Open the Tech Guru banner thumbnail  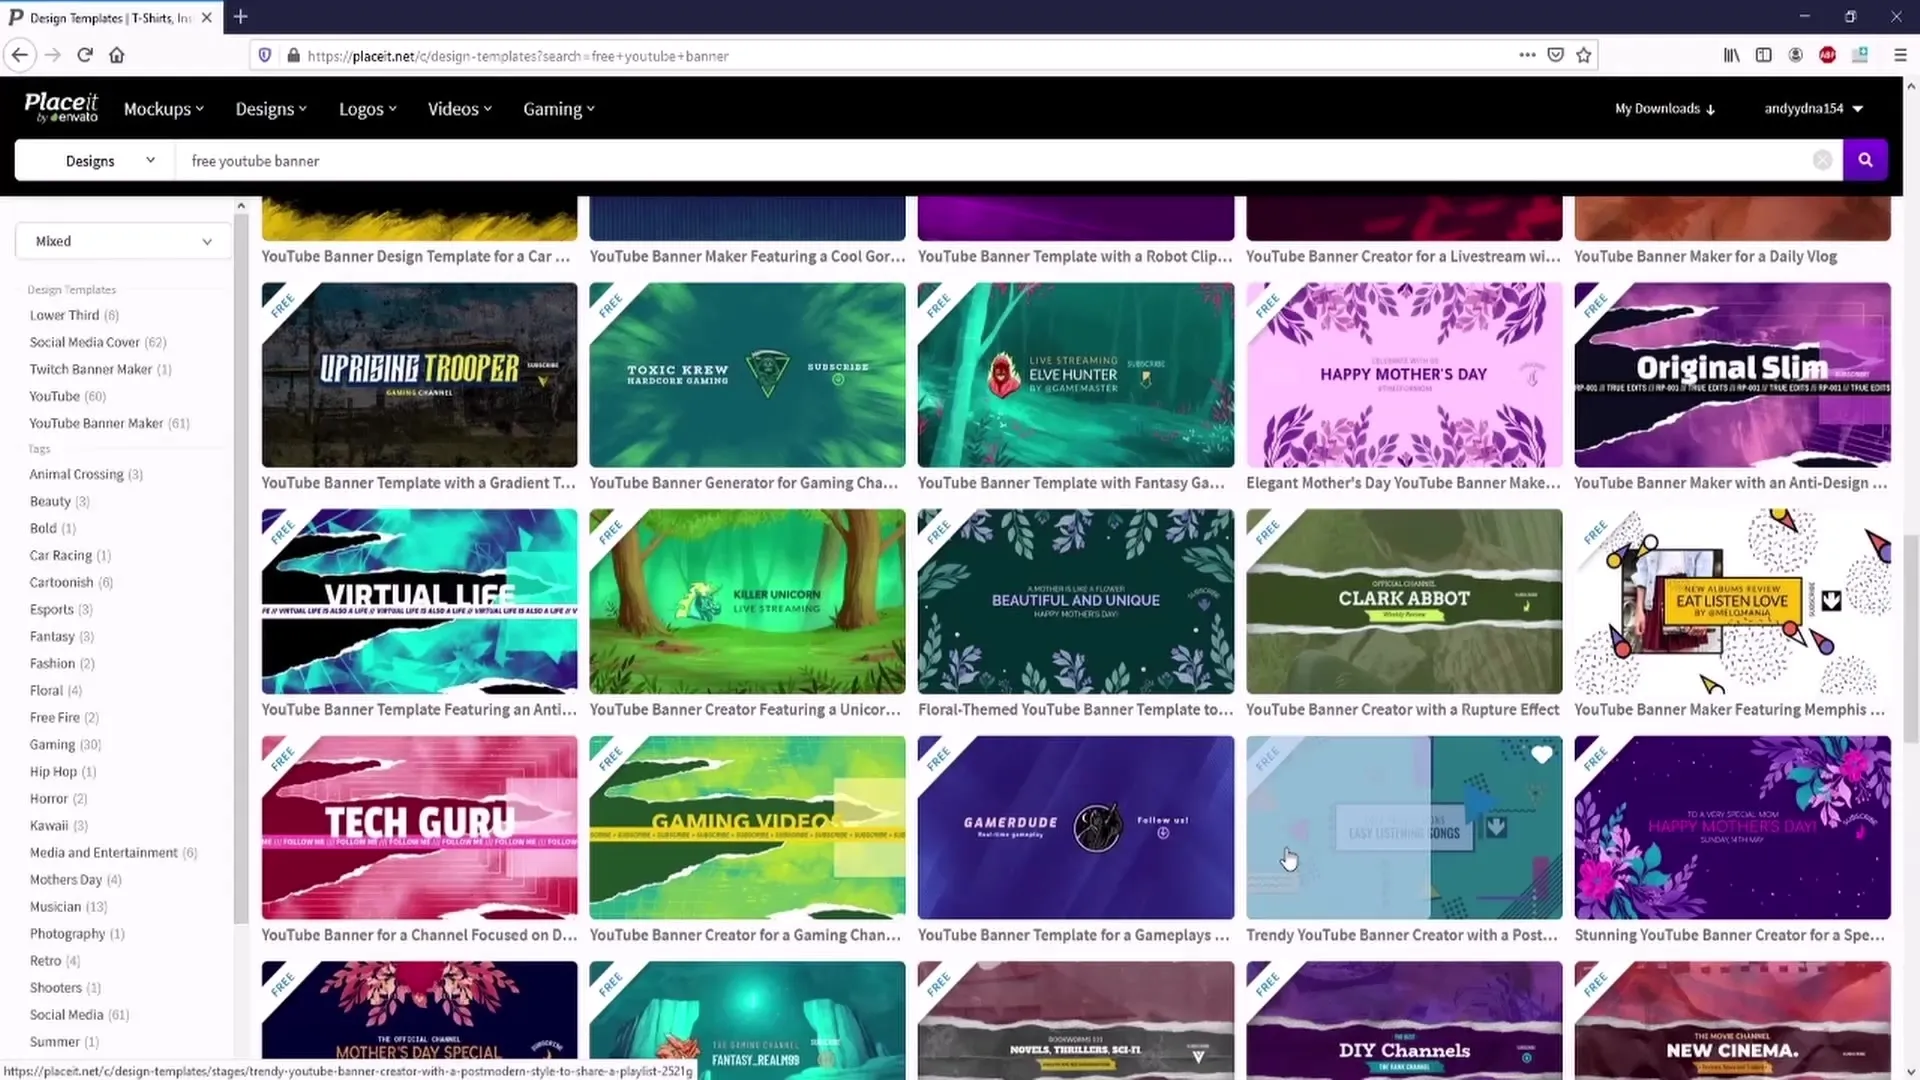click(x=419, y=827)
